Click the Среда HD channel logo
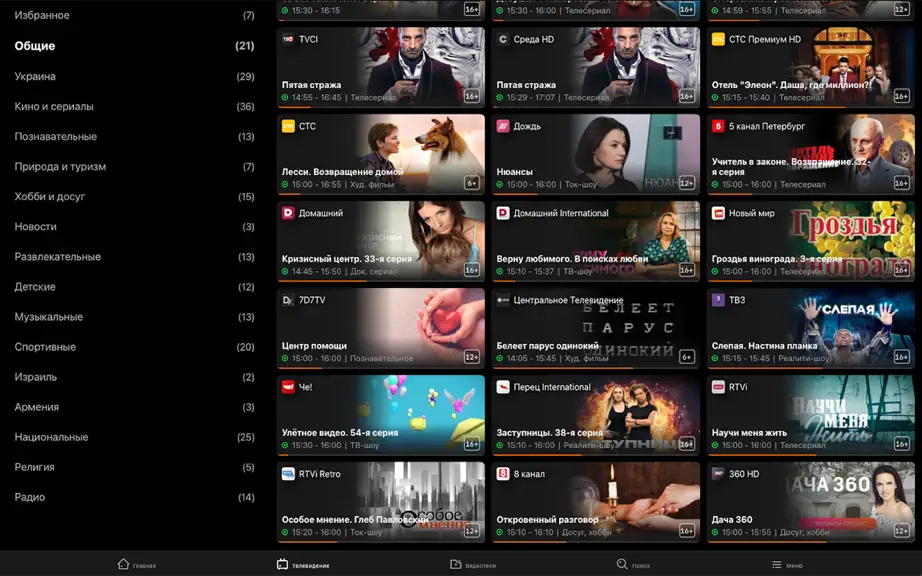The height and width of the screenshot is (576, 922). point(503,39)
